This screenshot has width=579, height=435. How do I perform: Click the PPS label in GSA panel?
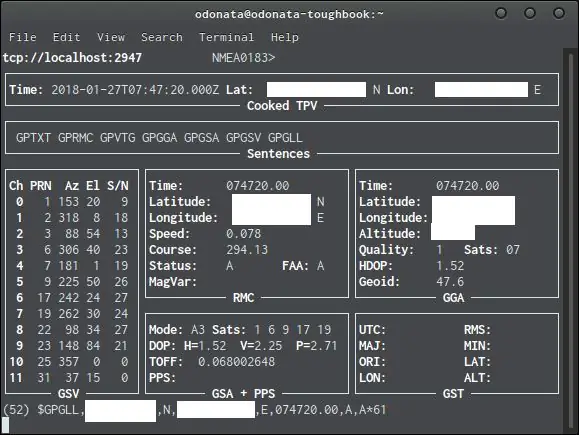[162, 378]
